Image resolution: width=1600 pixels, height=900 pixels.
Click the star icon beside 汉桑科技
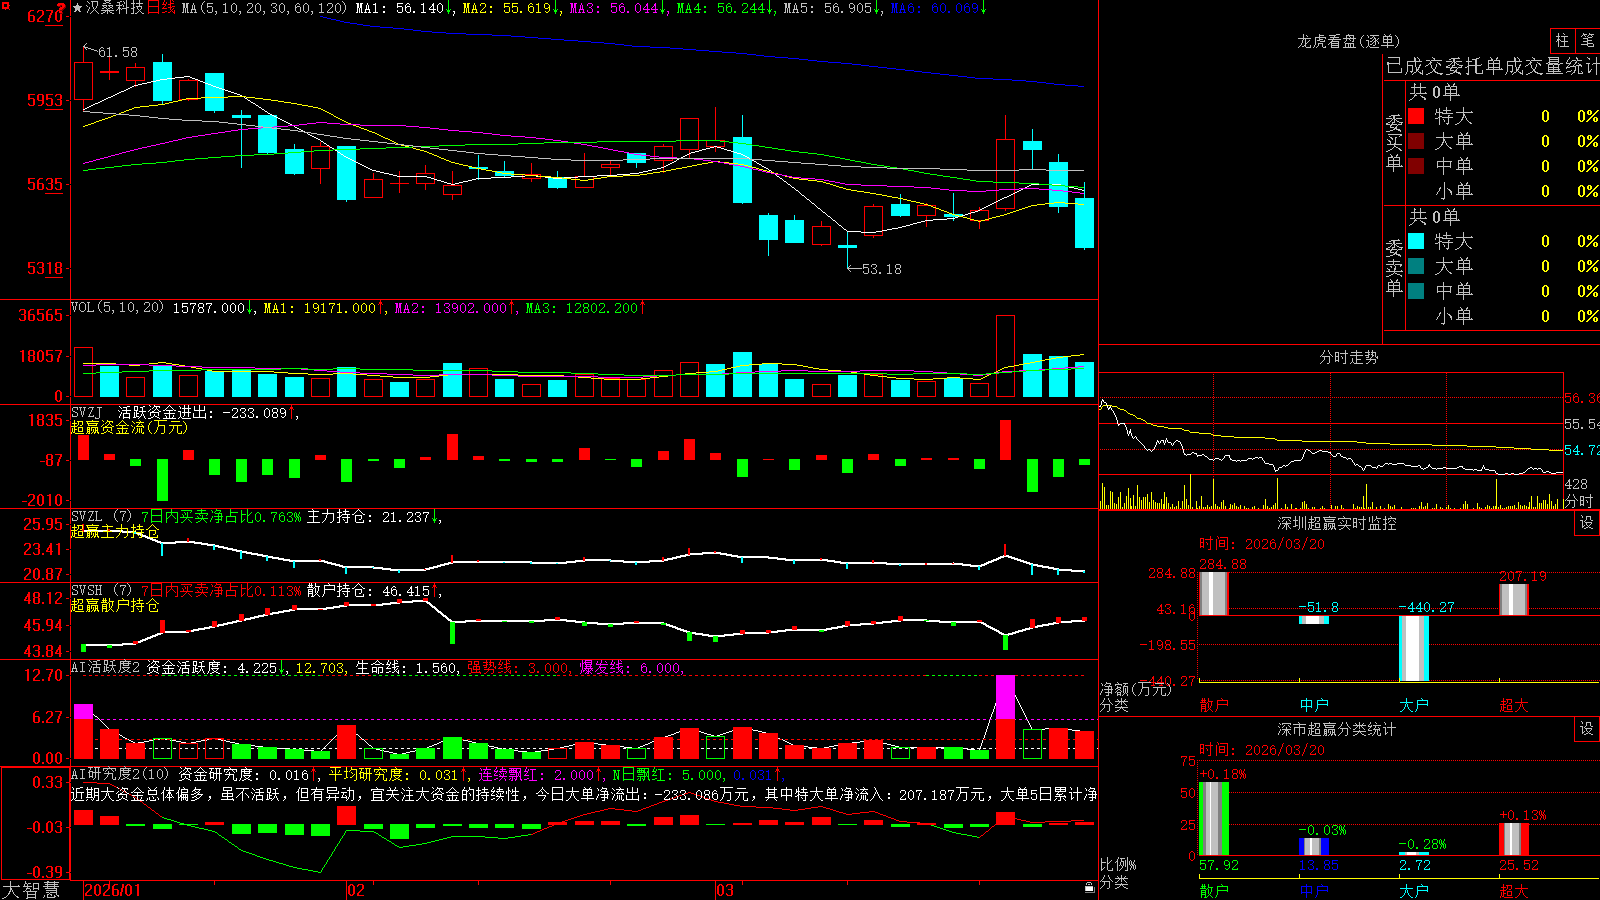pos(77,8)
